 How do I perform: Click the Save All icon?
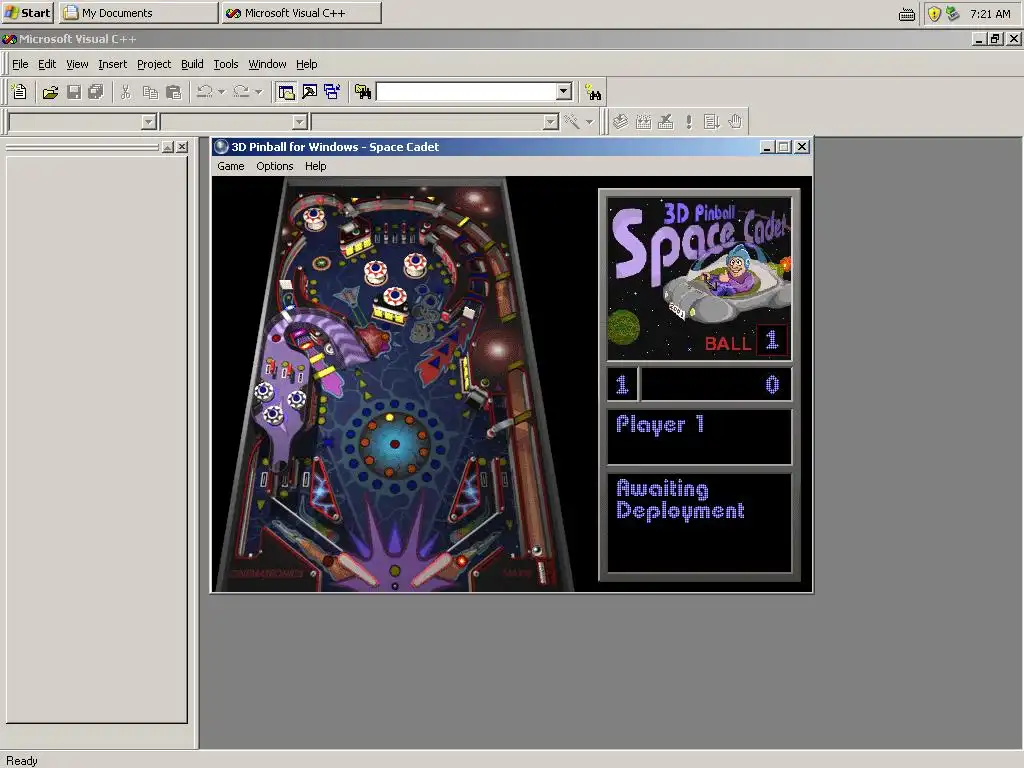point(96,92)
